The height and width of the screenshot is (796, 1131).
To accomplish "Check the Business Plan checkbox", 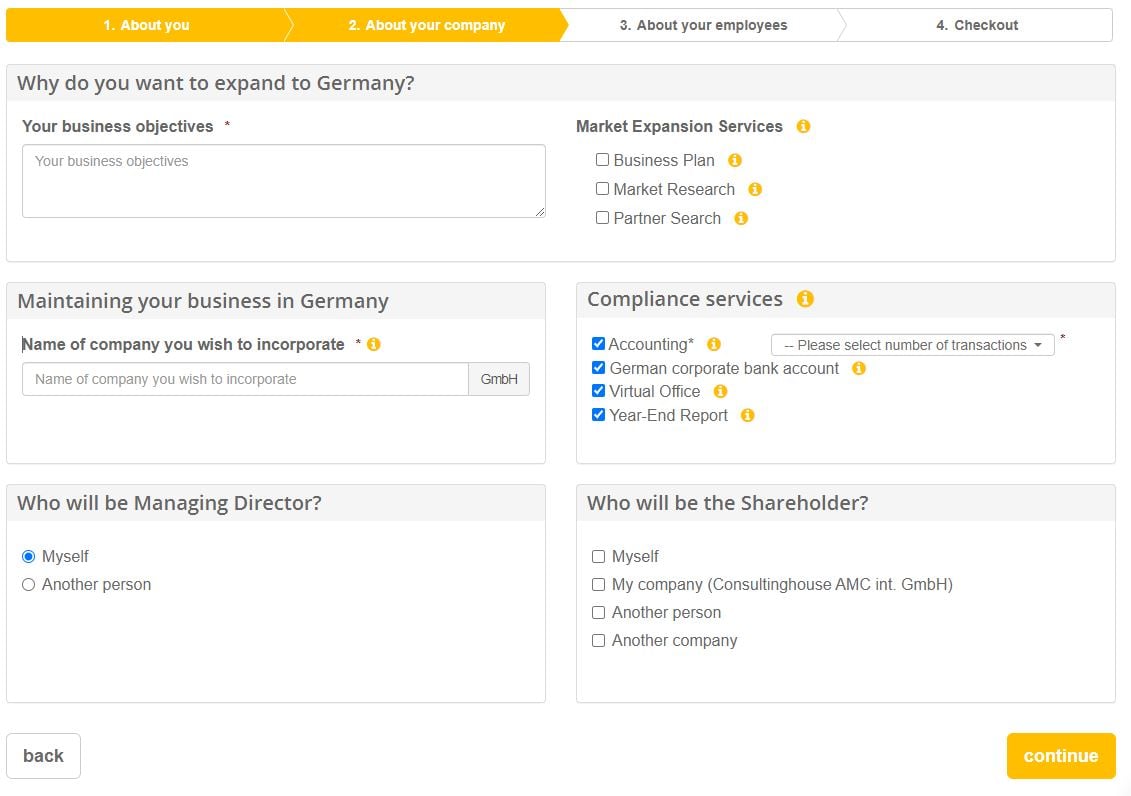I will 602,159.
